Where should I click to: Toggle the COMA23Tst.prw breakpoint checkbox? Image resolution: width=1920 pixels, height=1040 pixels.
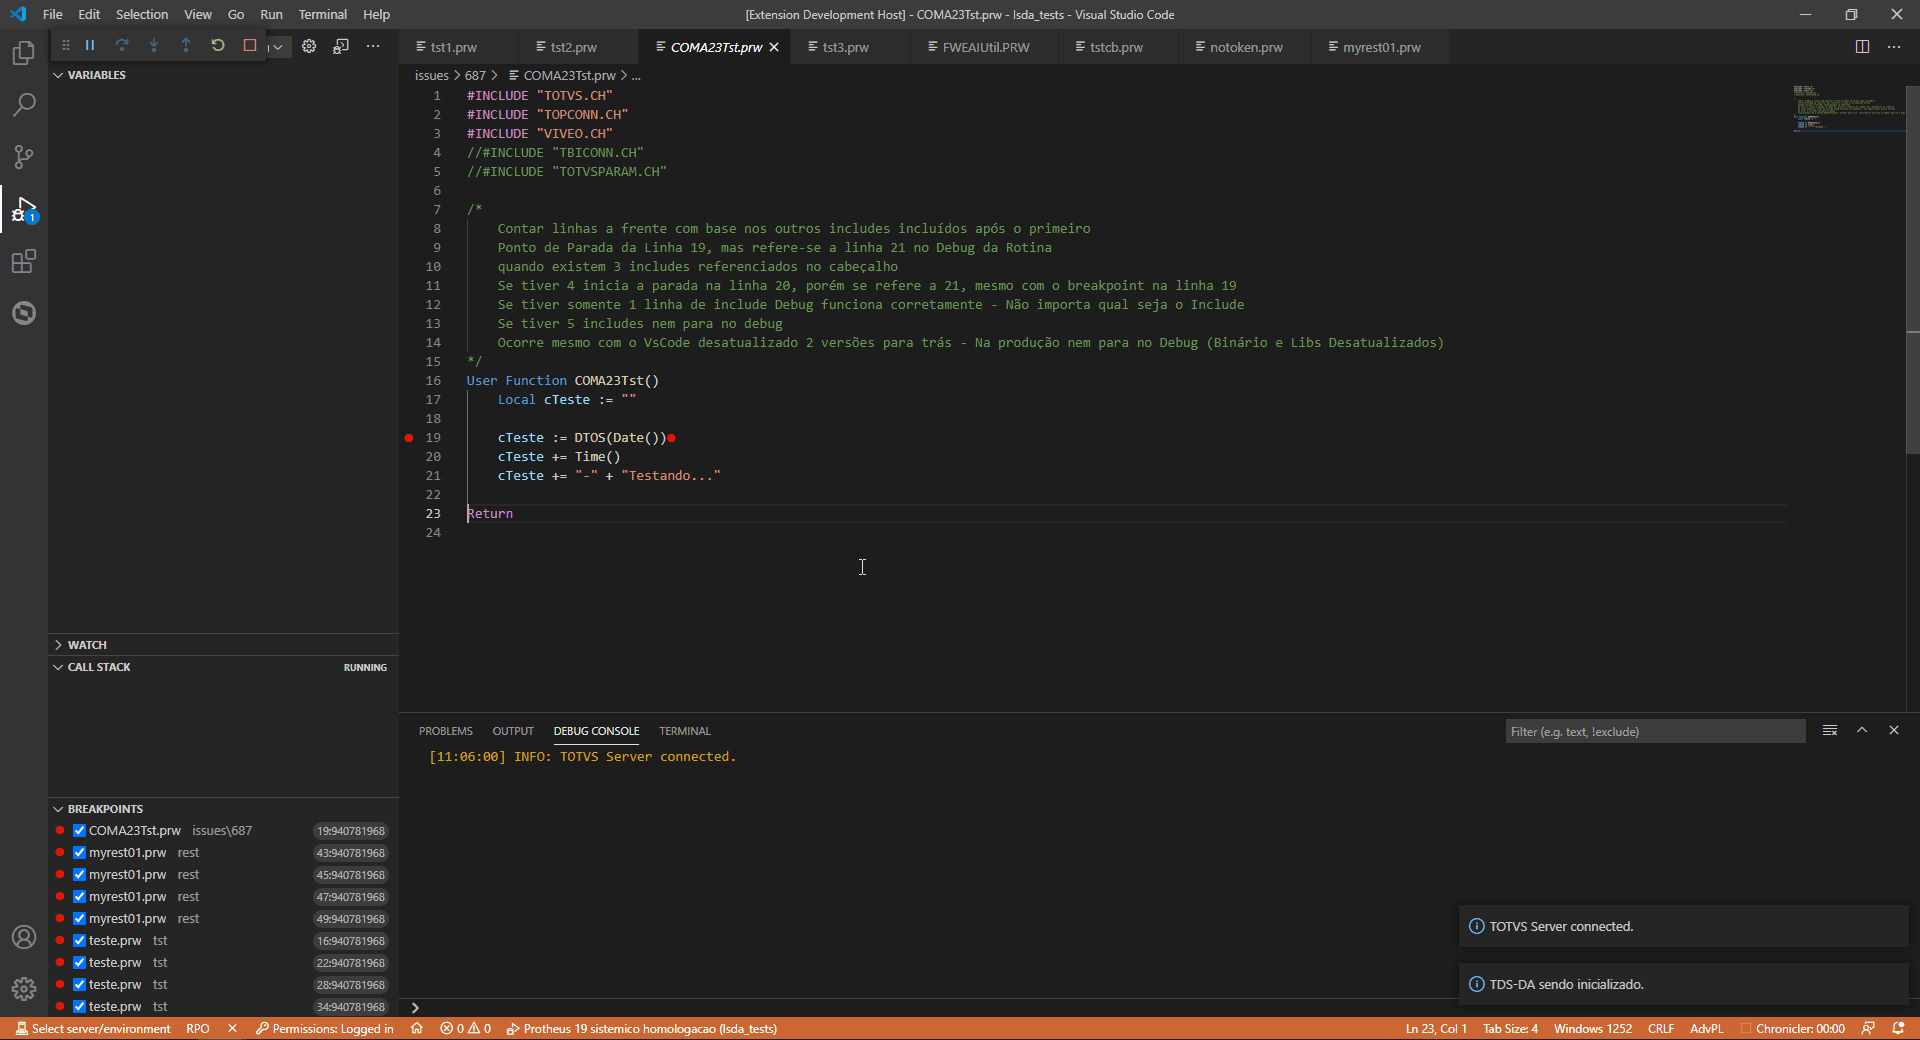[x=79, y=830]
